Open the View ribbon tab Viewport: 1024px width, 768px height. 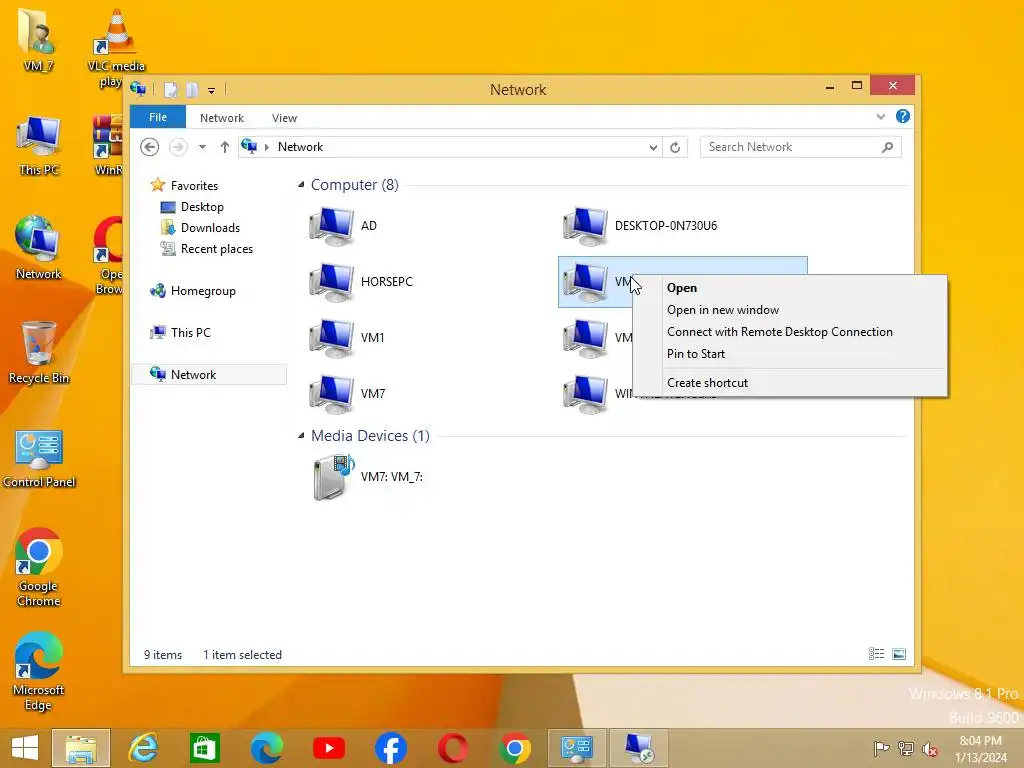coord(284,118)
